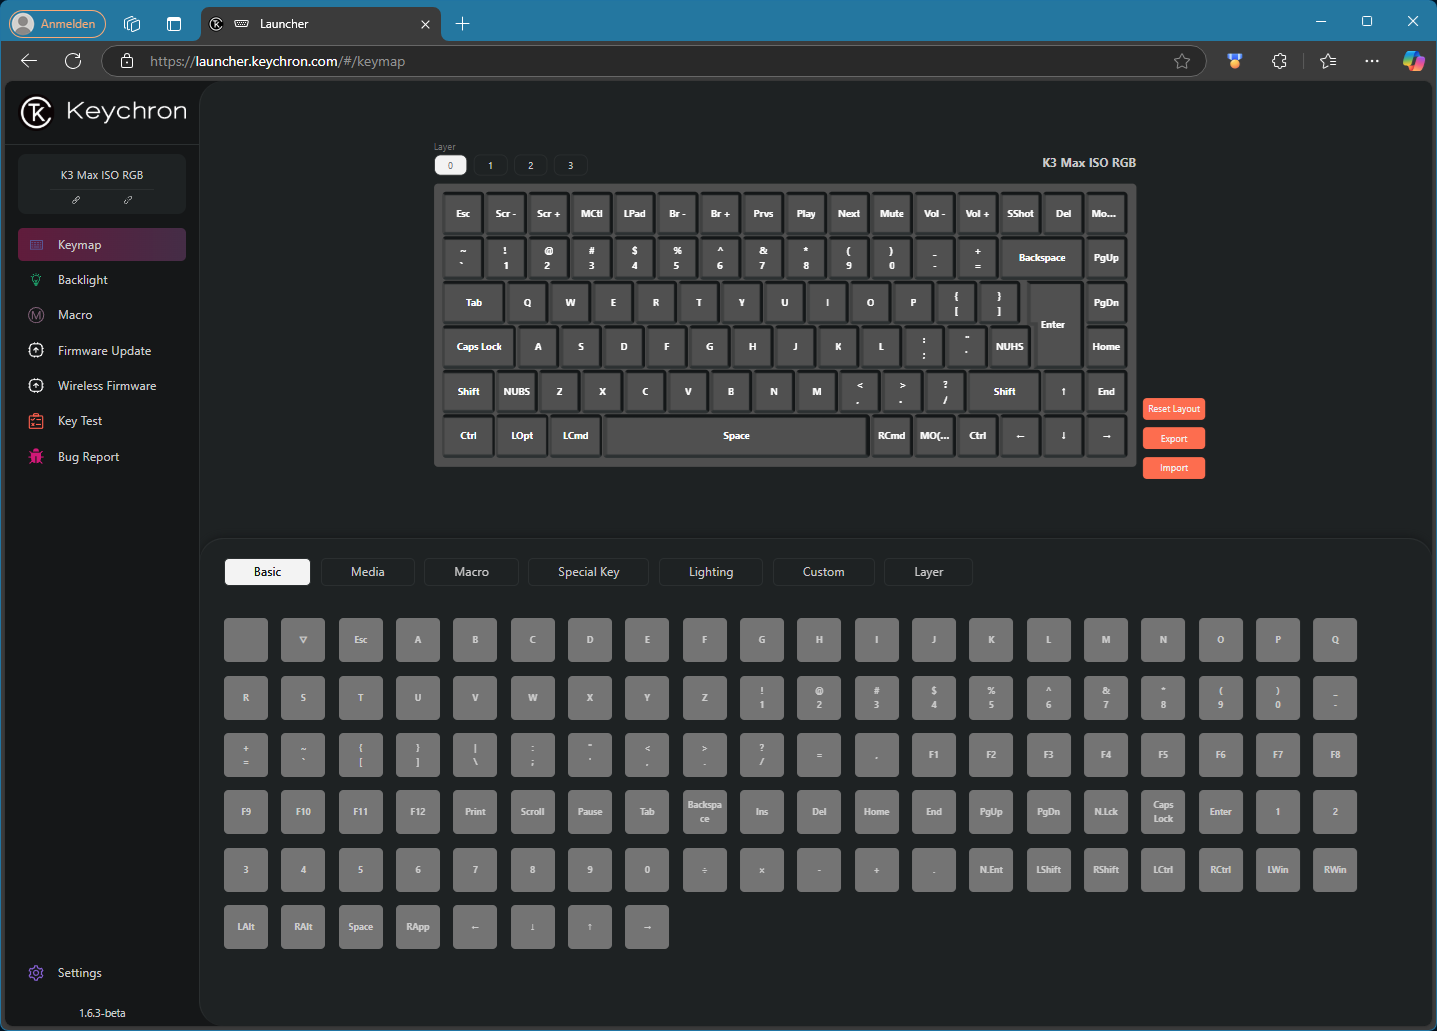1437x1031 pixels.
Task: Open the Lighting keycode tab
Action: click(711, 572)
